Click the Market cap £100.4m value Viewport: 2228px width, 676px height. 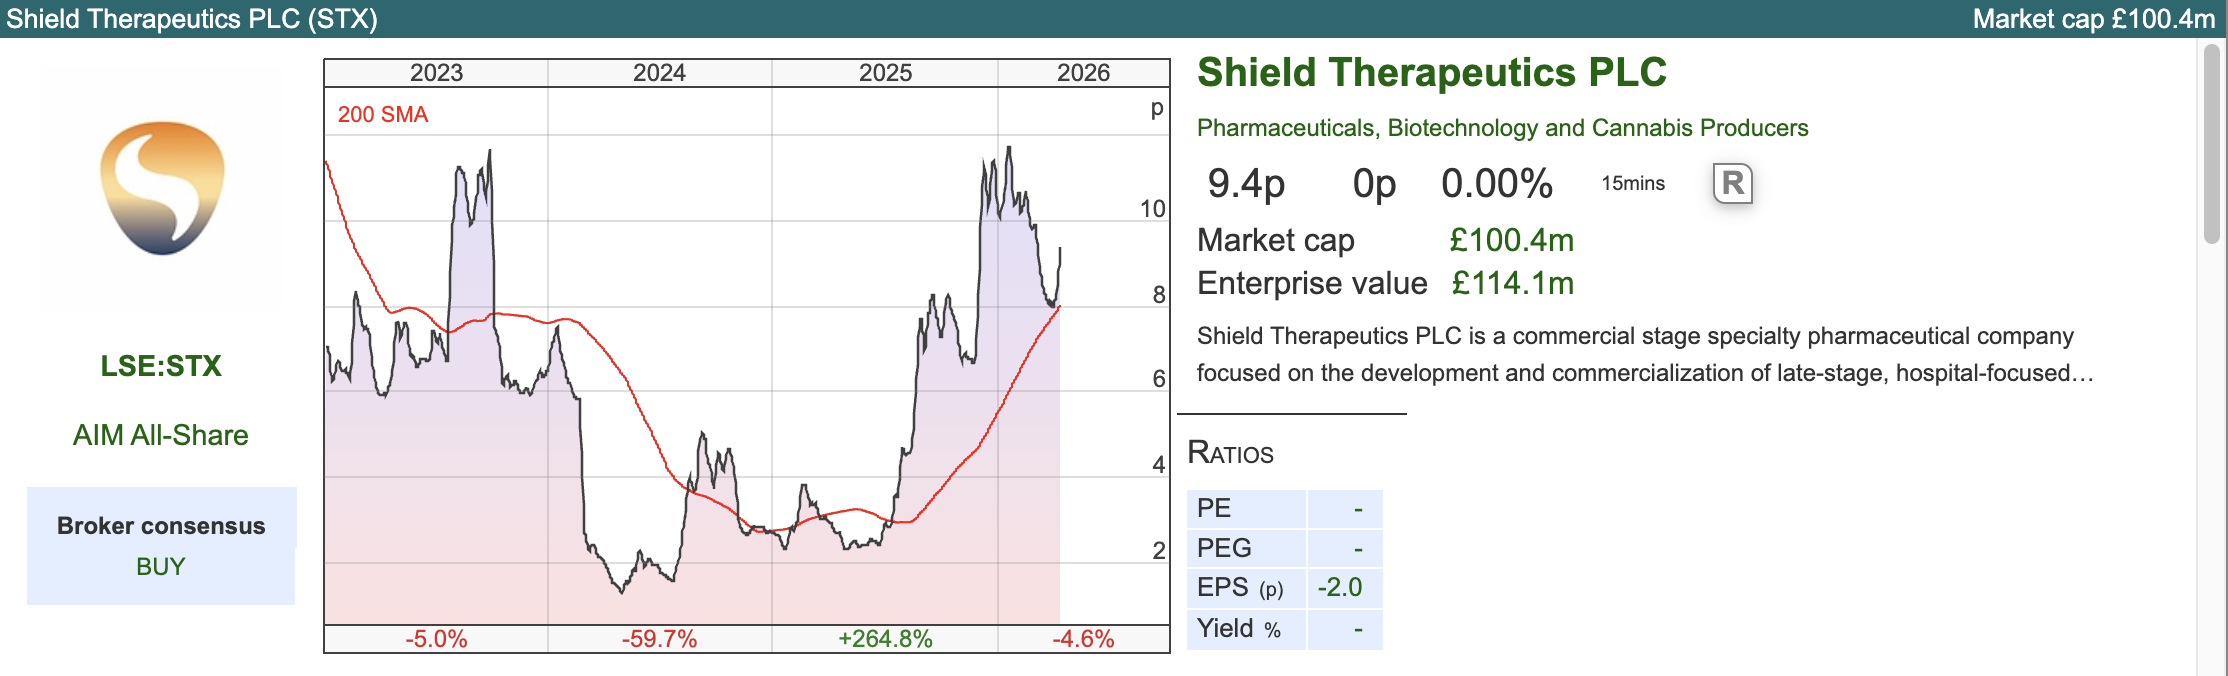tap(1511, 240)
